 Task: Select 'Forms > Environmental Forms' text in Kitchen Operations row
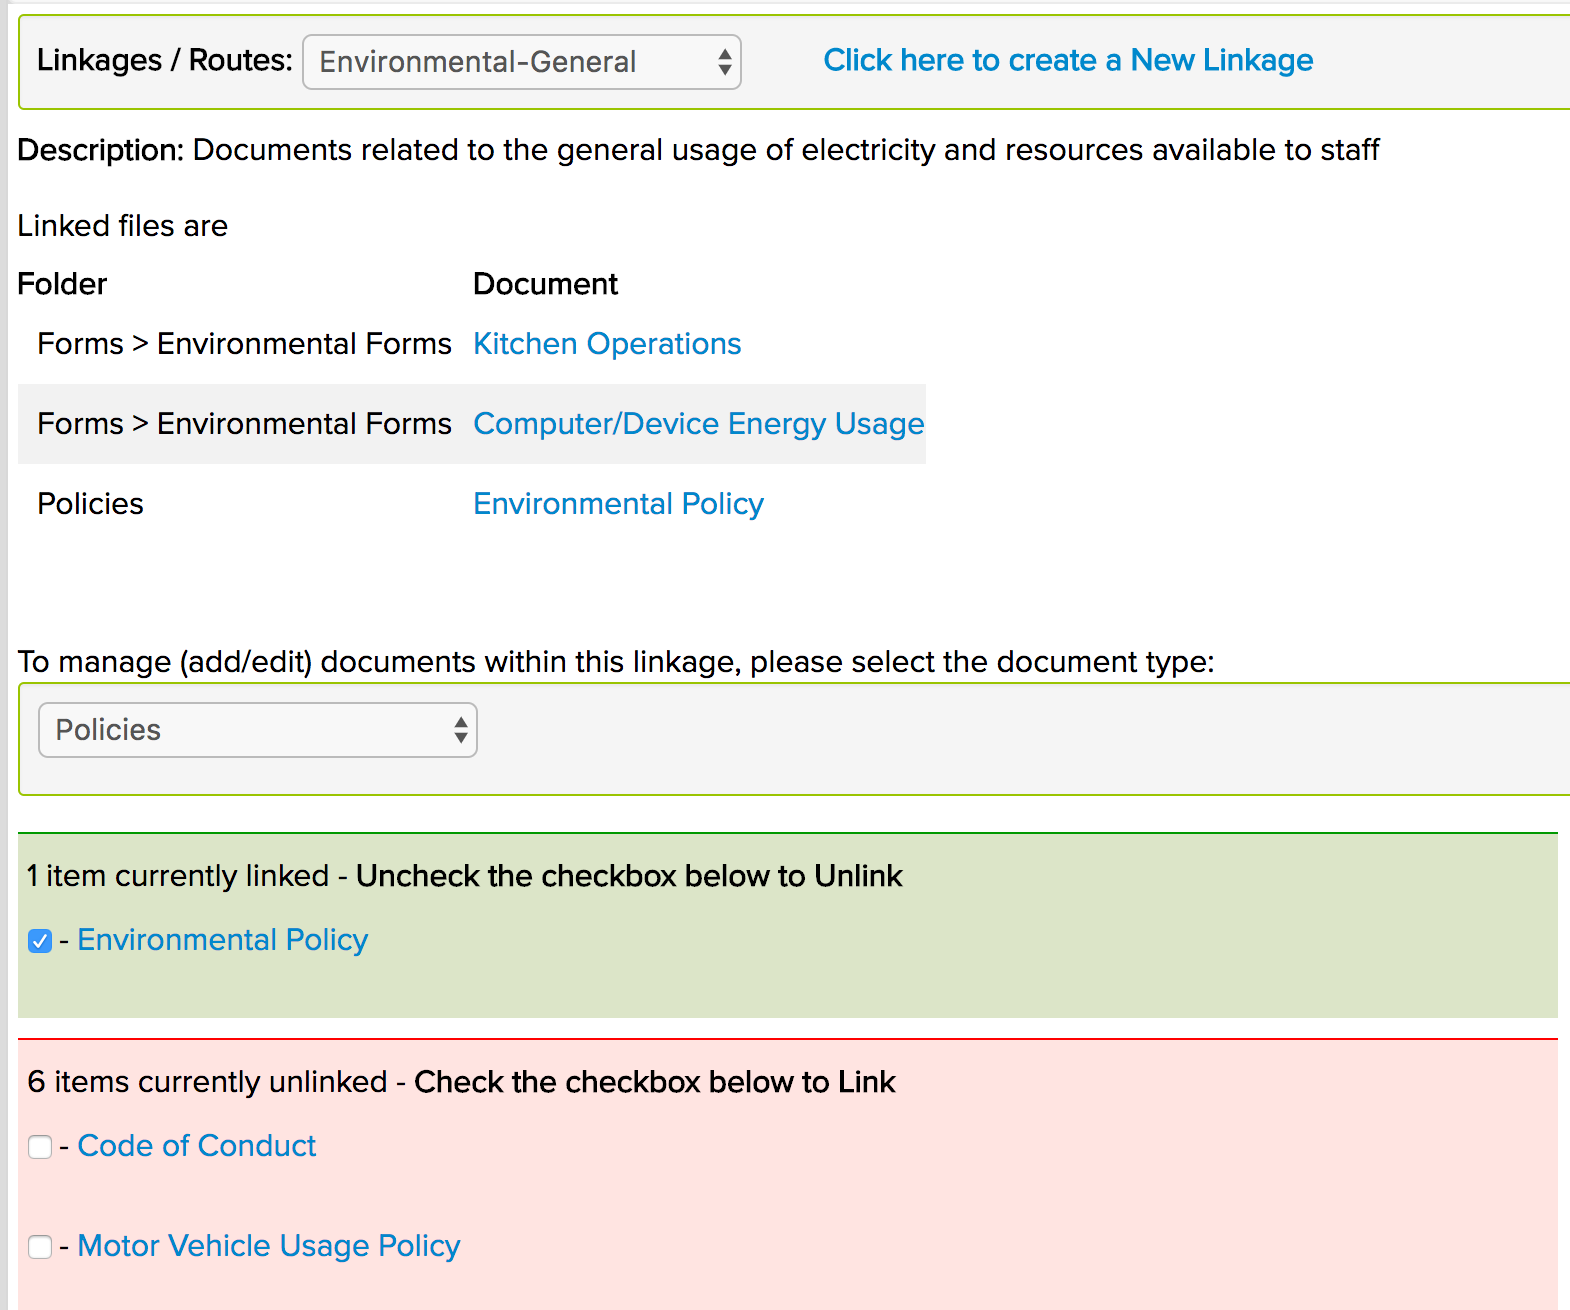(244, 344)
